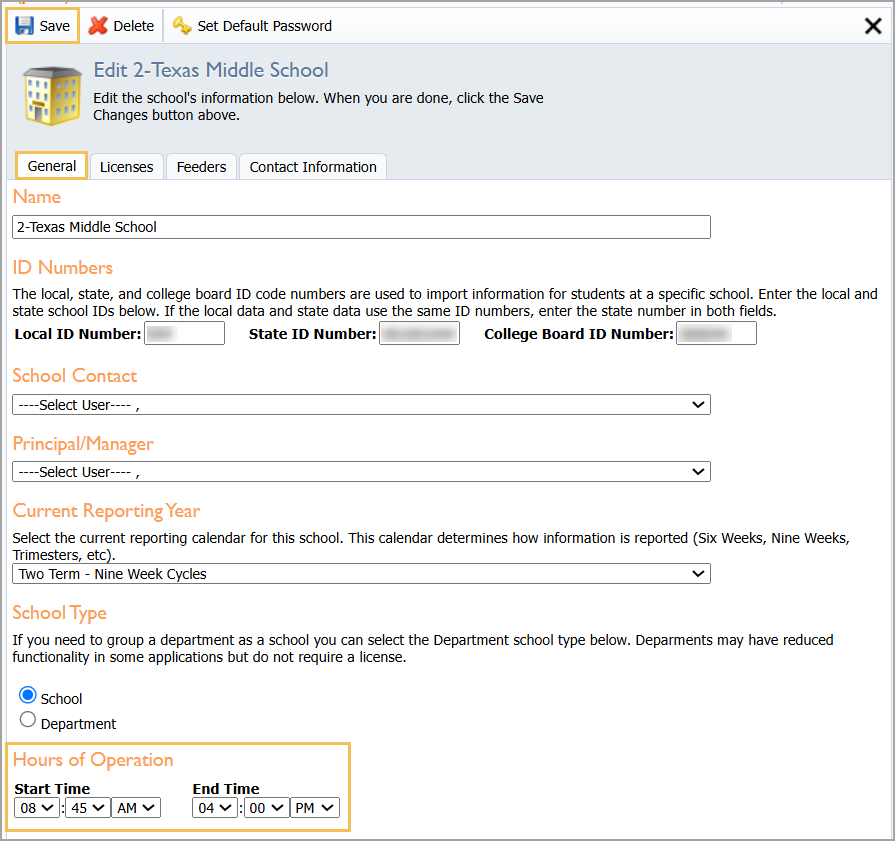The width and height of the screenshot is (895, 841).
Task: Click the Save button label
Action: point(54,26)
